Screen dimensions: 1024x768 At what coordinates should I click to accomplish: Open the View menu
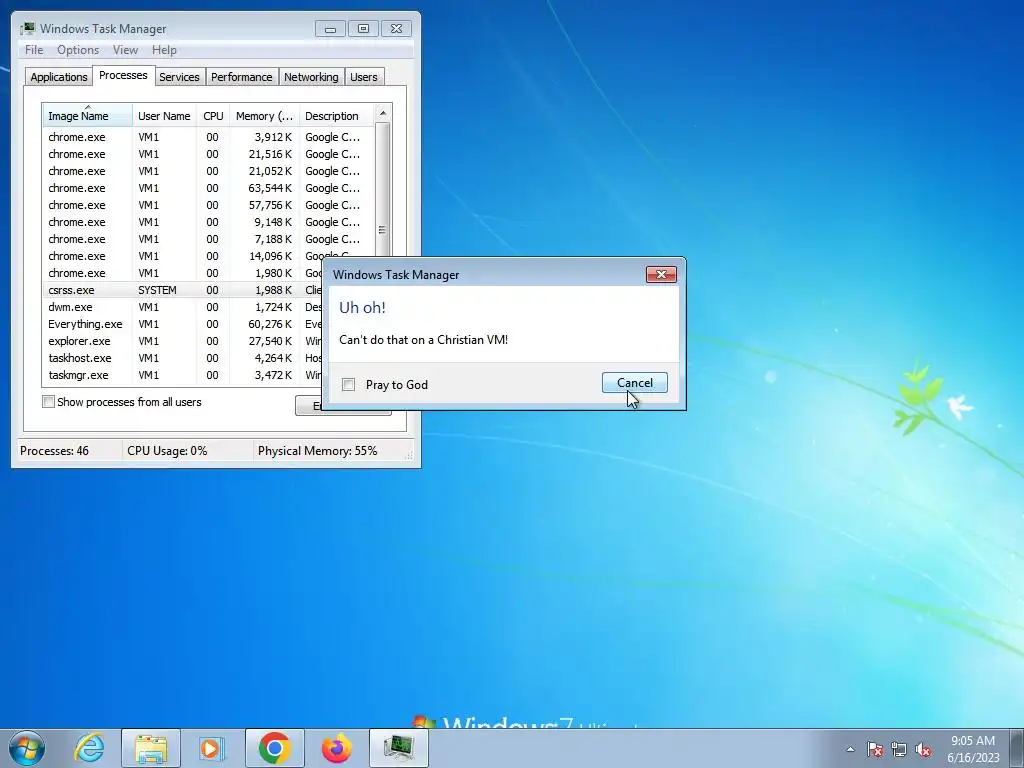coord(125,50)
